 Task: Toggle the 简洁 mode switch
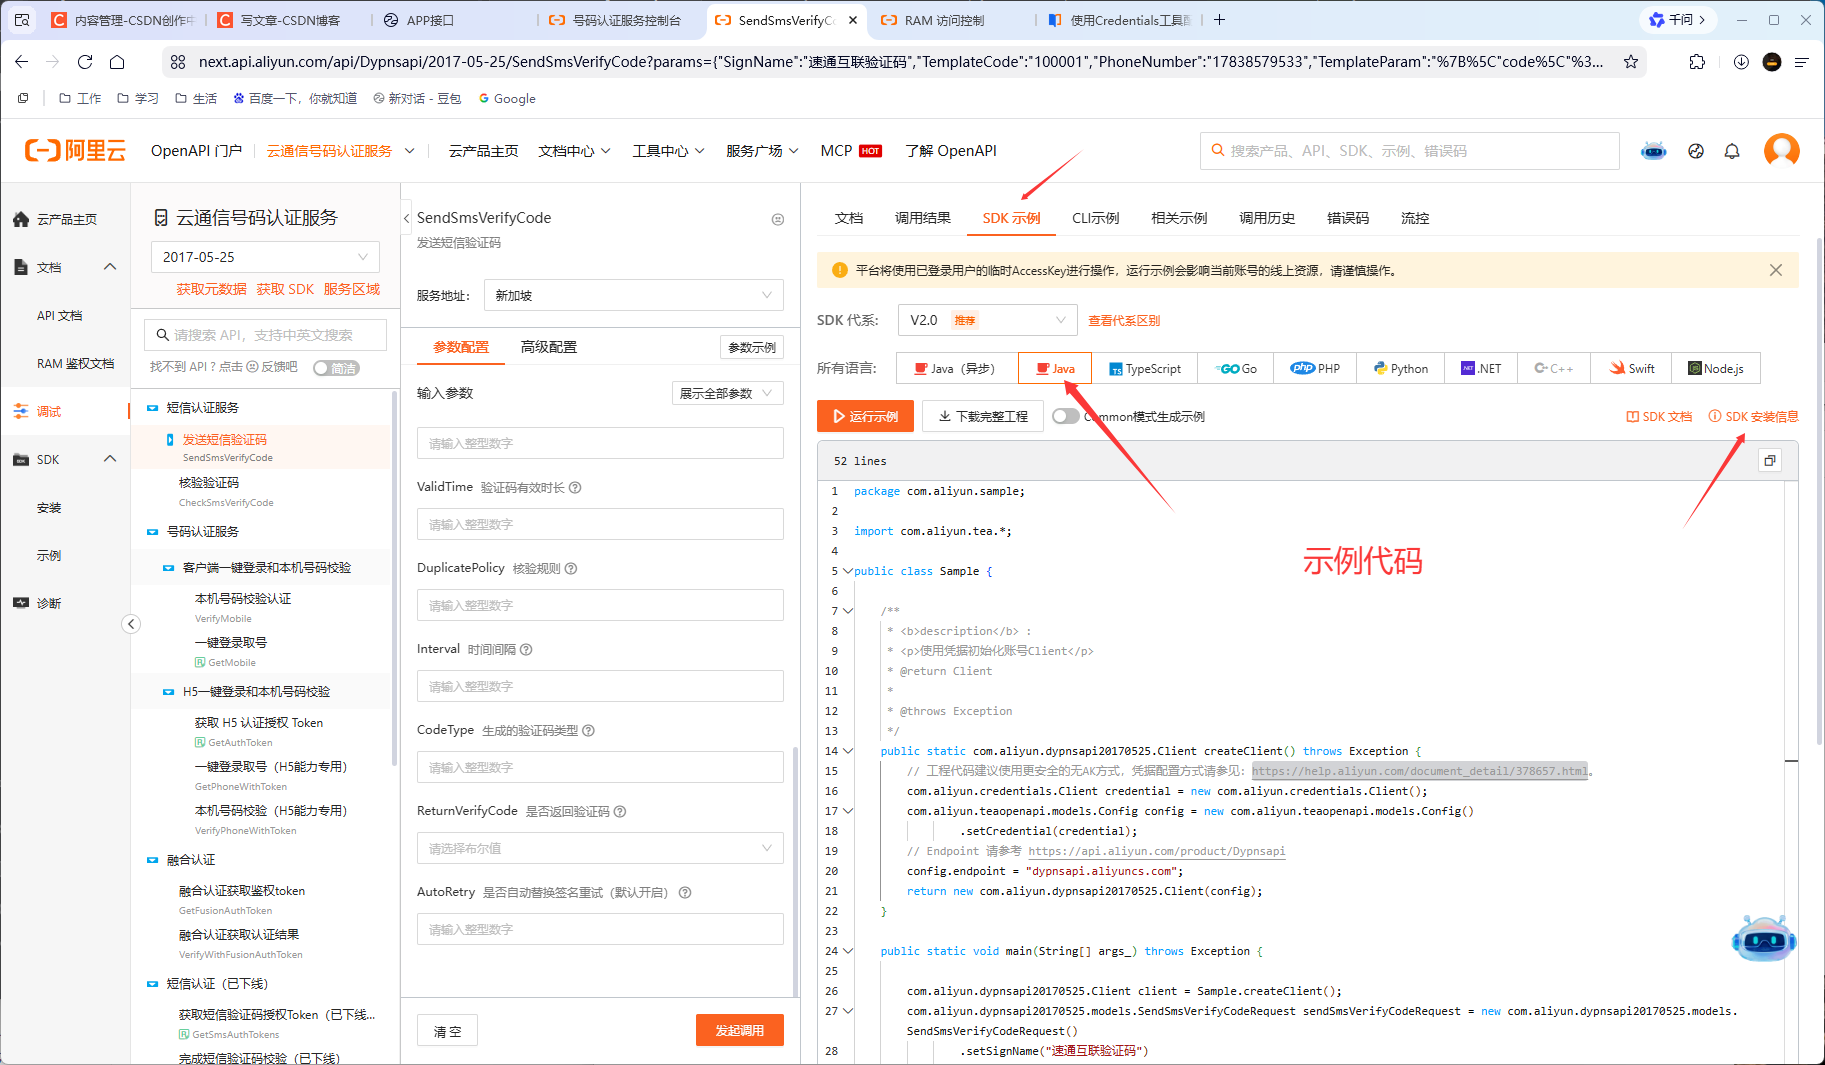336,368
